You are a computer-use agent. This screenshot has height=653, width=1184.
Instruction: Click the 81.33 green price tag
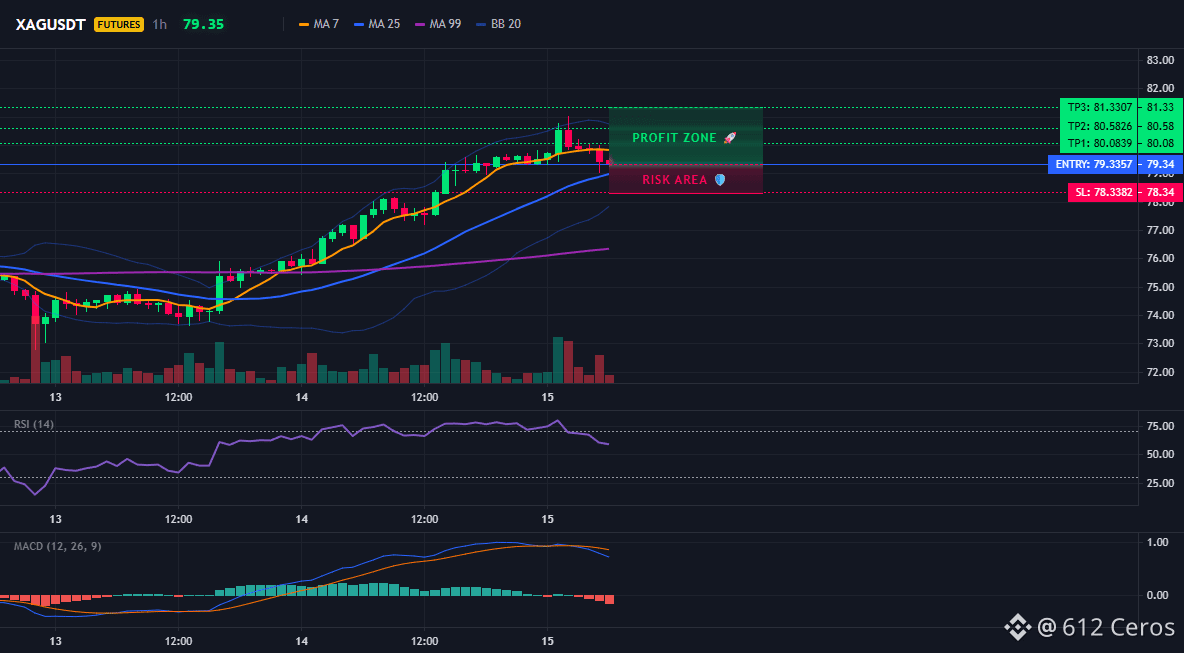pos(1160,108)
